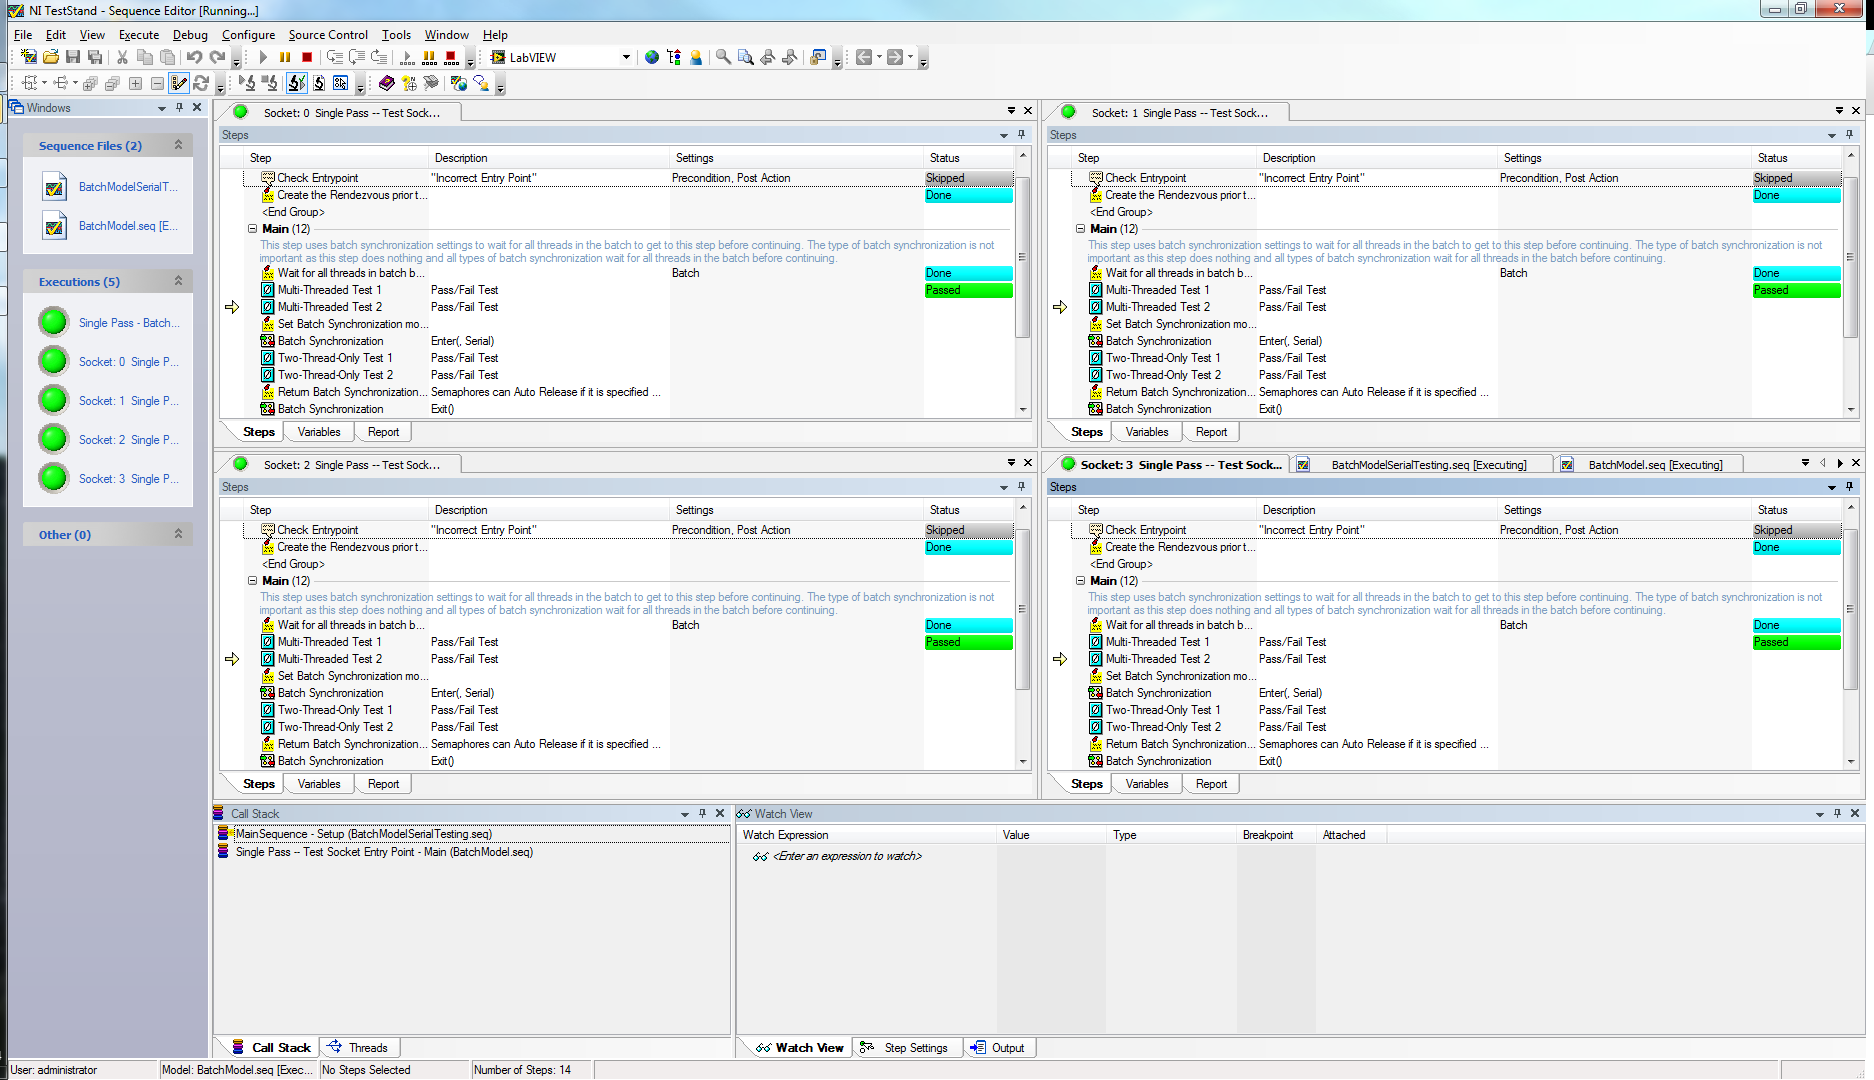Image resolution: width=1874 pixels, height=1080 pixels.
Task: Click the Navigate Back arrow toolbar icon
Action: [865, 57]
